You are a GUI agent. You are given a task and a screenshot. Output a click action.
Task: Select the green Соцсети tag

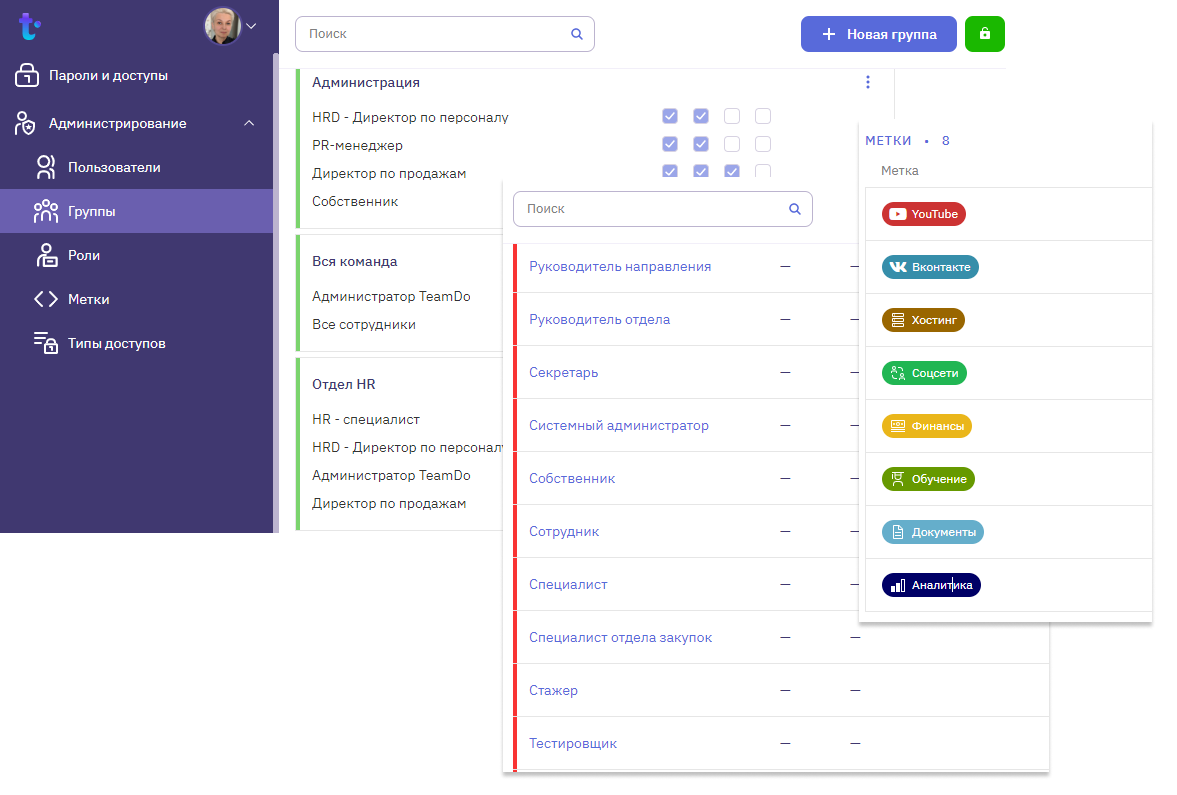(924, 373)
